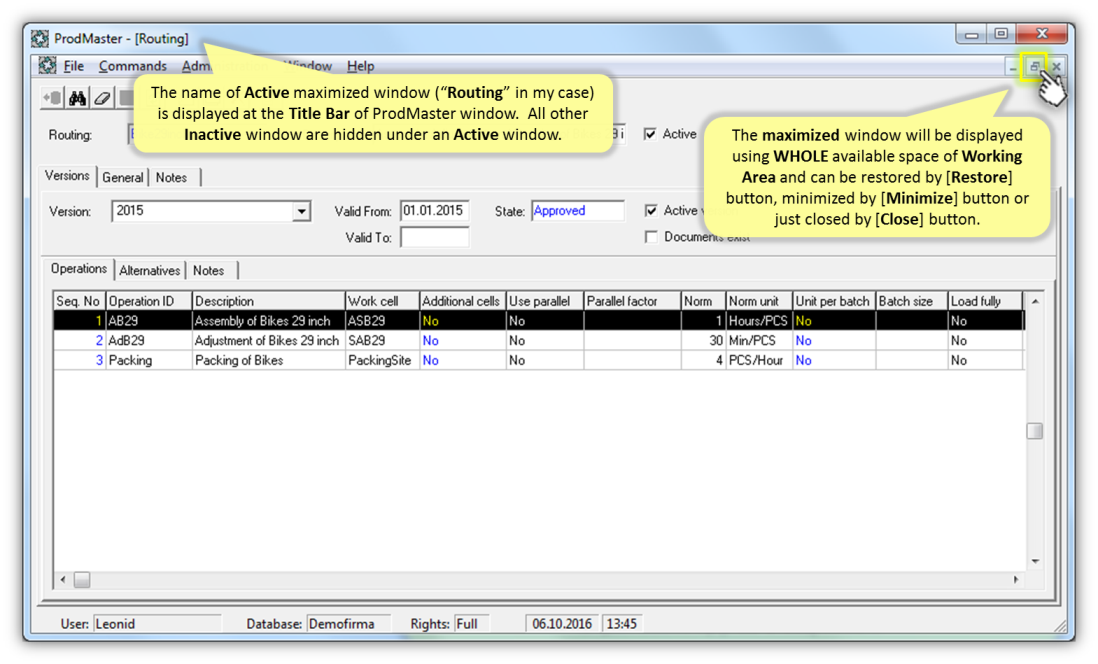Click the eraser clear icon in the toolbar
The width and height of the screenshot is (1098, 664).
click(102, 98)
